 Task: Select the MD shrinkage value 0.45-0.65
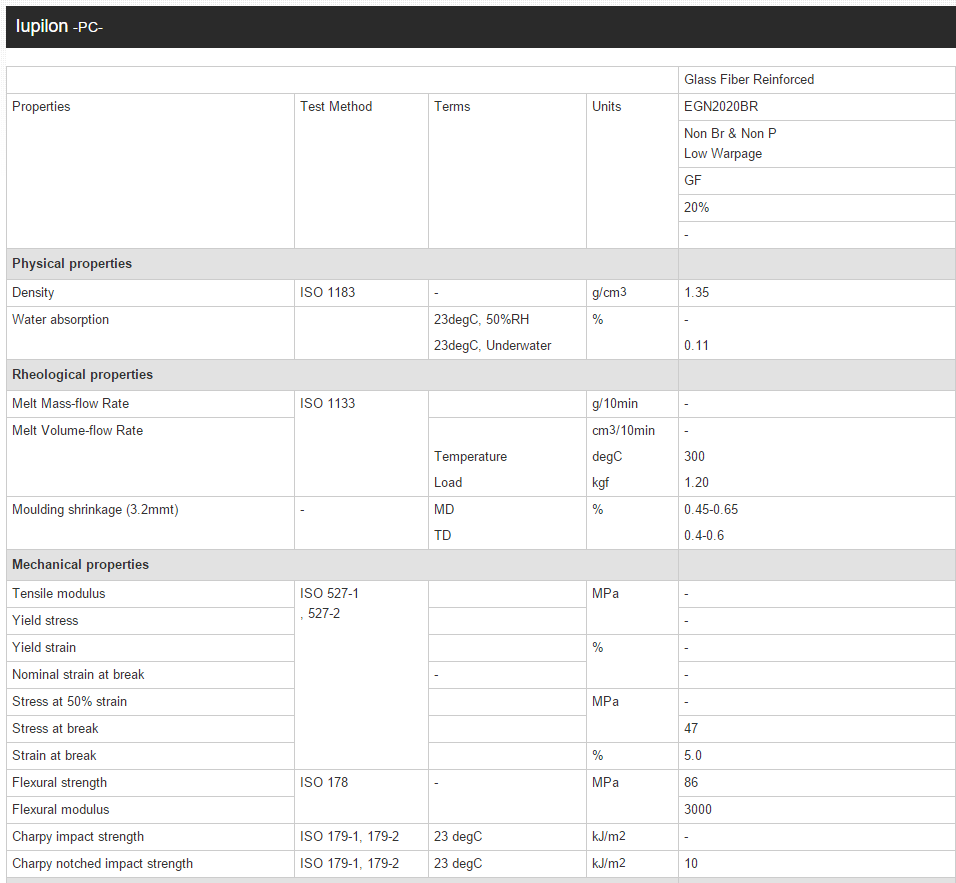coord(711,509)
